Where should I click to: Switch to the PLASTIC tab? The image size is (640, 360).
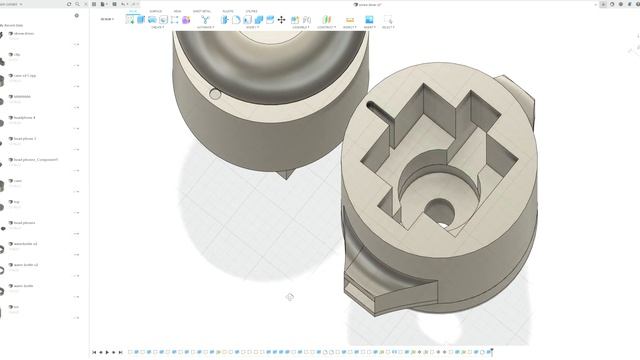pyautogui.click(x=228, y=11)
